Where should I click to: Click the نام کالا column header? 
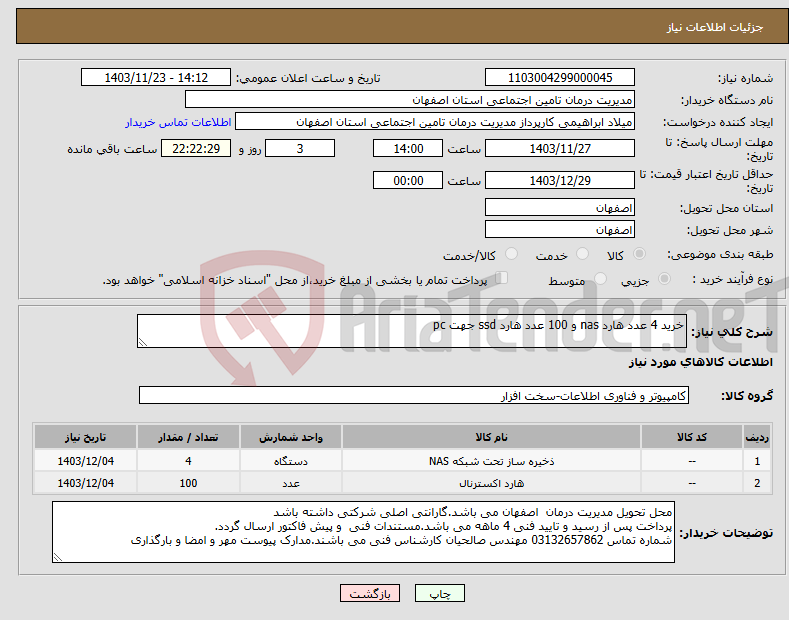point(491,437)
